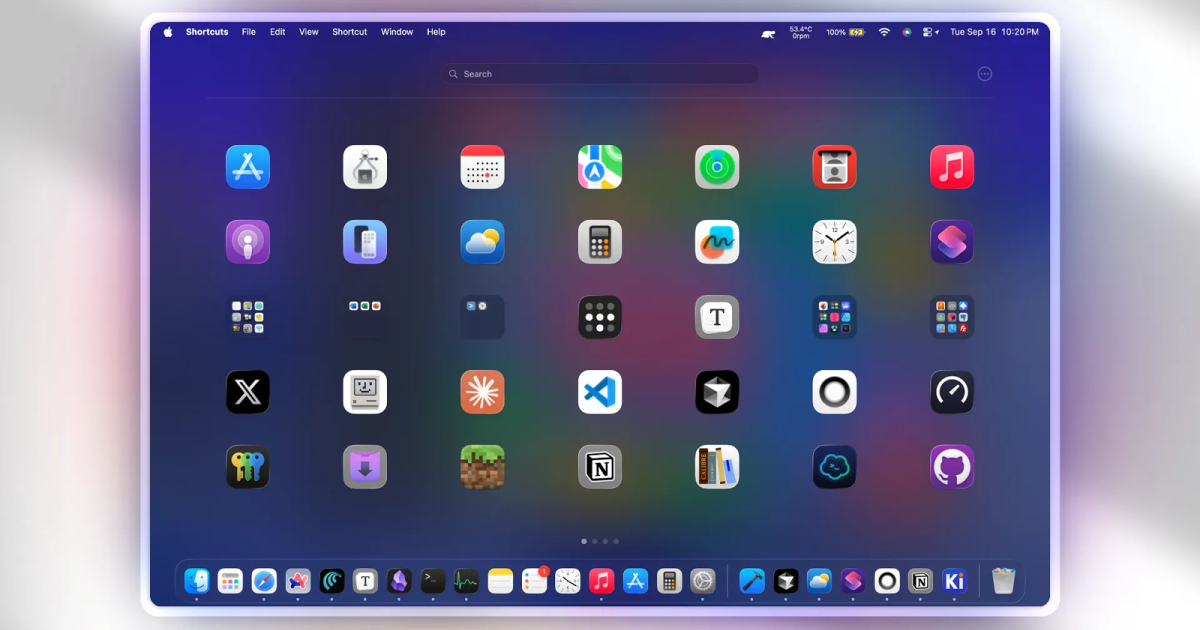Image resolution: width=1200 pixels, height=630 pixels.
Task: Open the Trash in the dock
Action: 1003,581
